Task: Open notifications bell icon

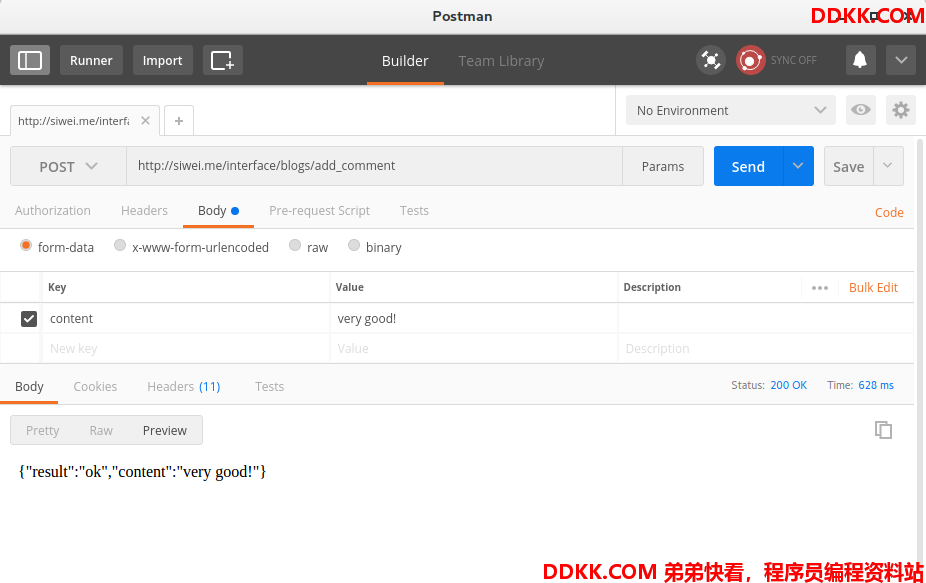Action: [x=860, y=60]
